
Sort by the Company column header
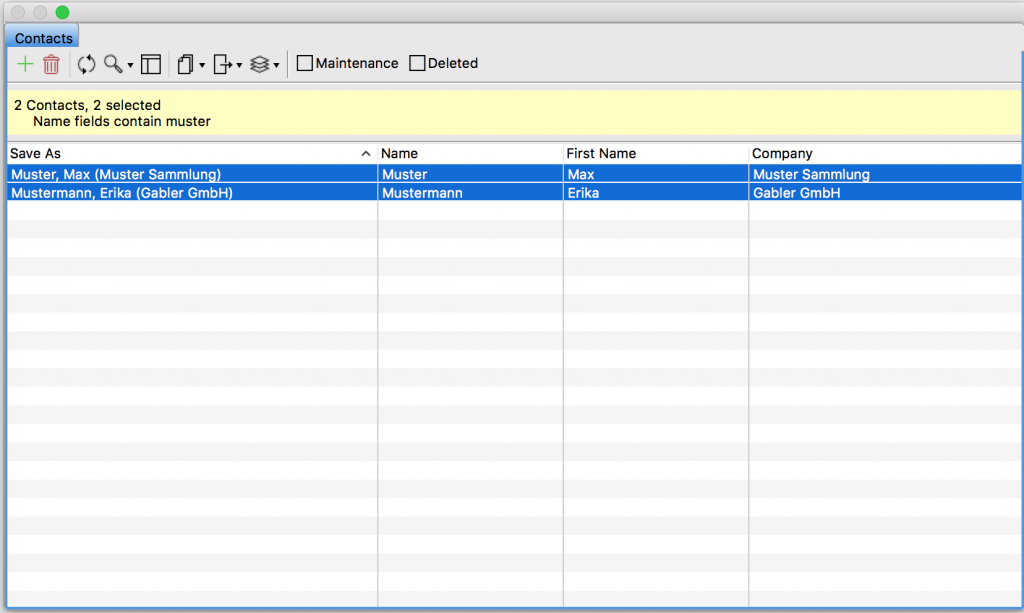pyautogui.click(x=886, y=153)
